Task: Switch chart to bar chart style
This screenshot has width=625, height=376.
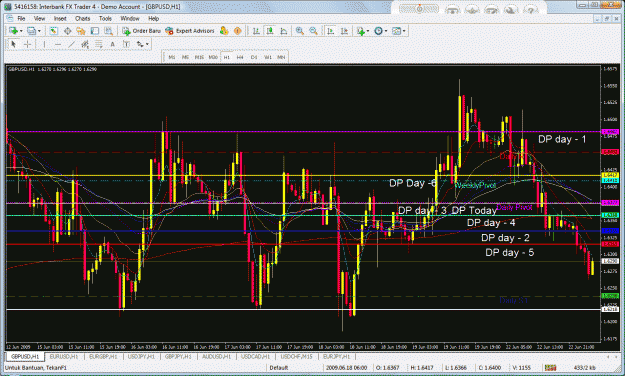Action: pos(256,31)
